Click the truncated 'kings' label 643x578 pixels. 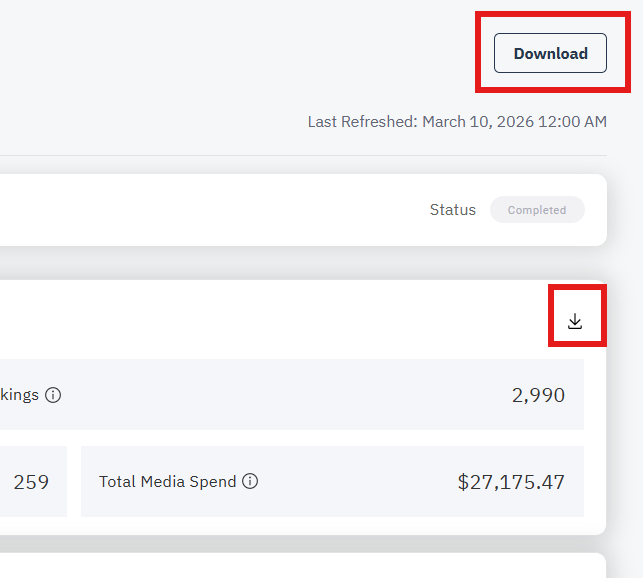click(20, 395)
